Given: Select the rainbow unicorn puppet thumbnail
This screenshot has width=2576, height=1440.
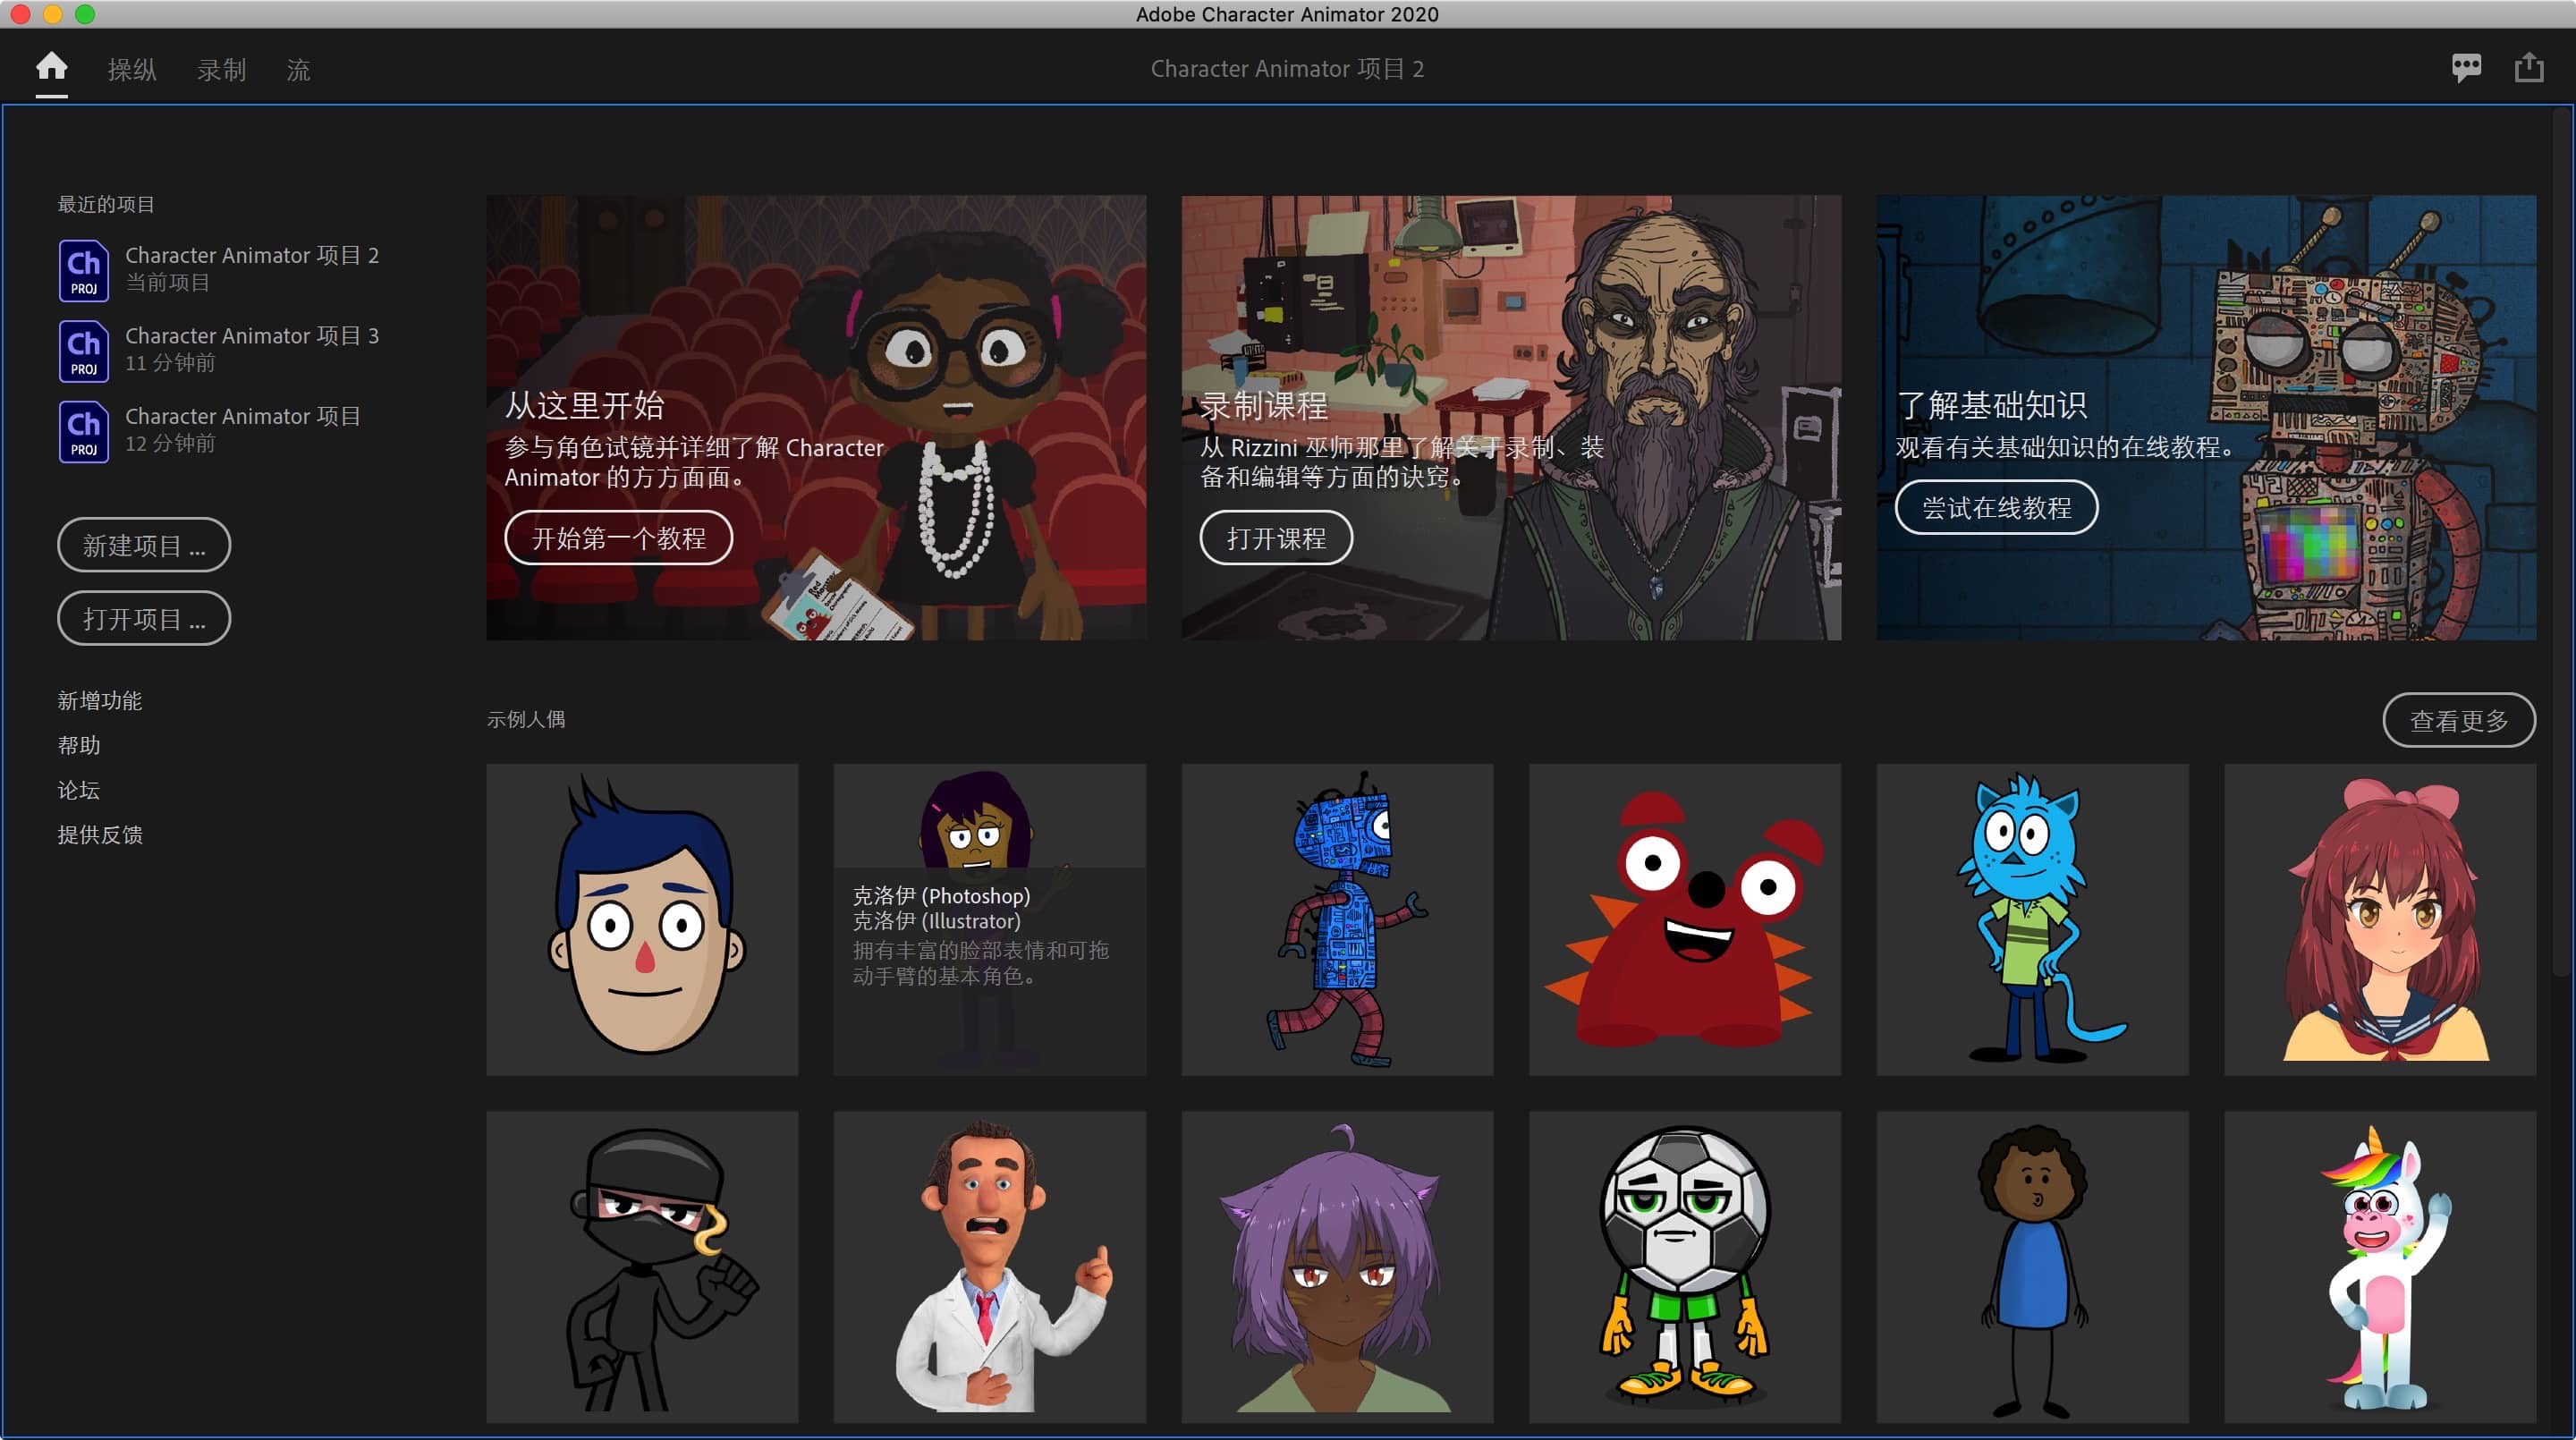Looking at the screenshot, I should (2380, 1267).
